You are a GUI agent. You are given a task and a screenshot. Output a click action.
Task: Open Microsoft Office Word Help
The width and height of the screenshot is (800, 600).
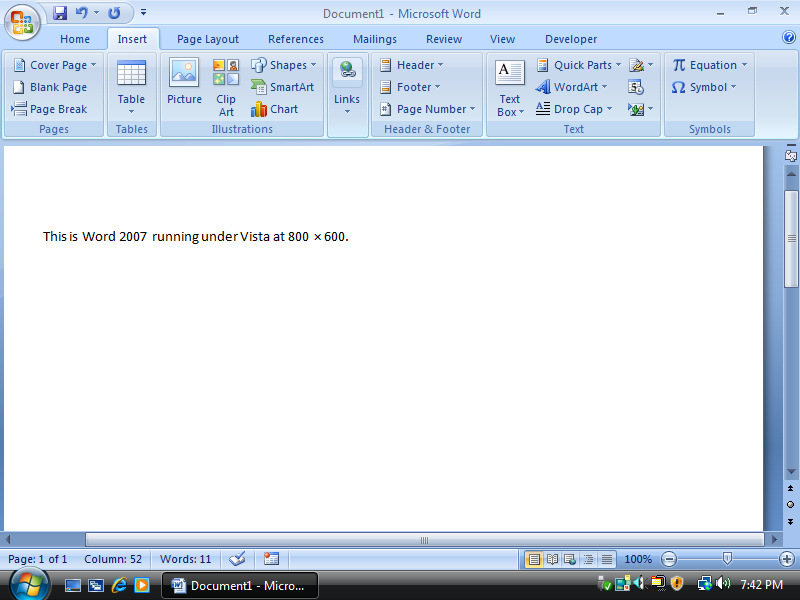(x=789, y=37)
